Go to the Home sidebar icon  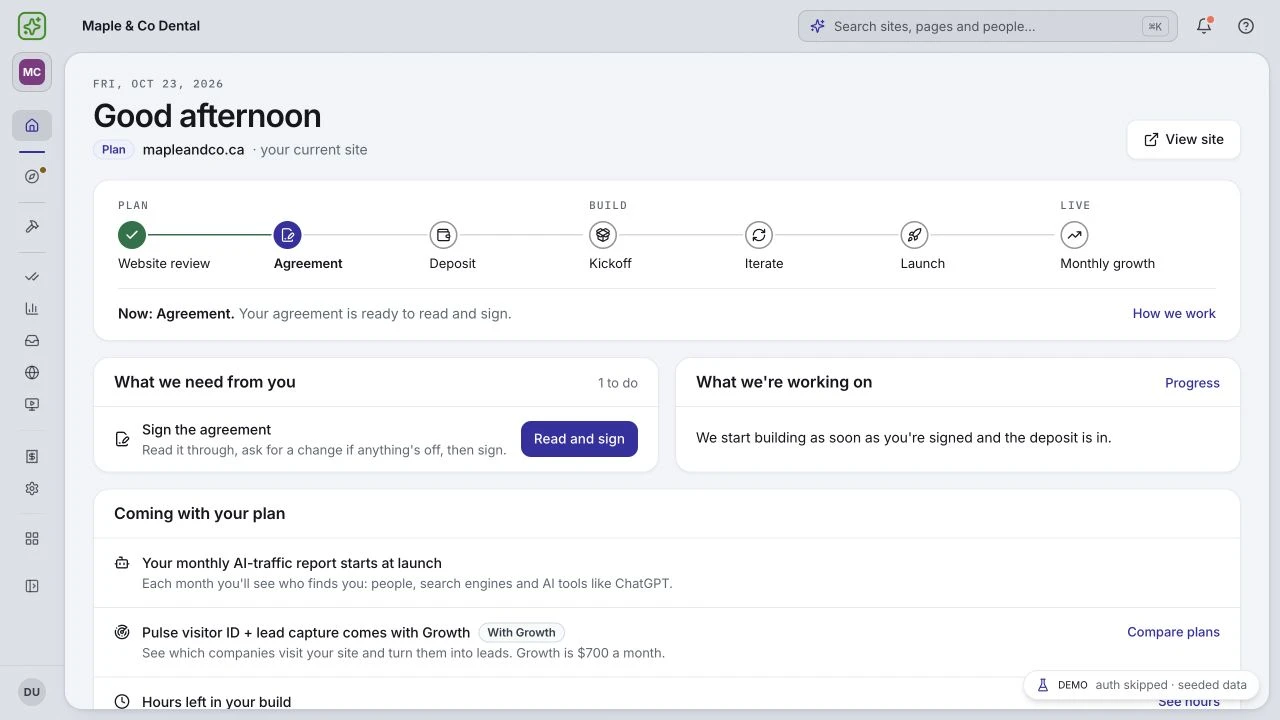pos(32,125)
